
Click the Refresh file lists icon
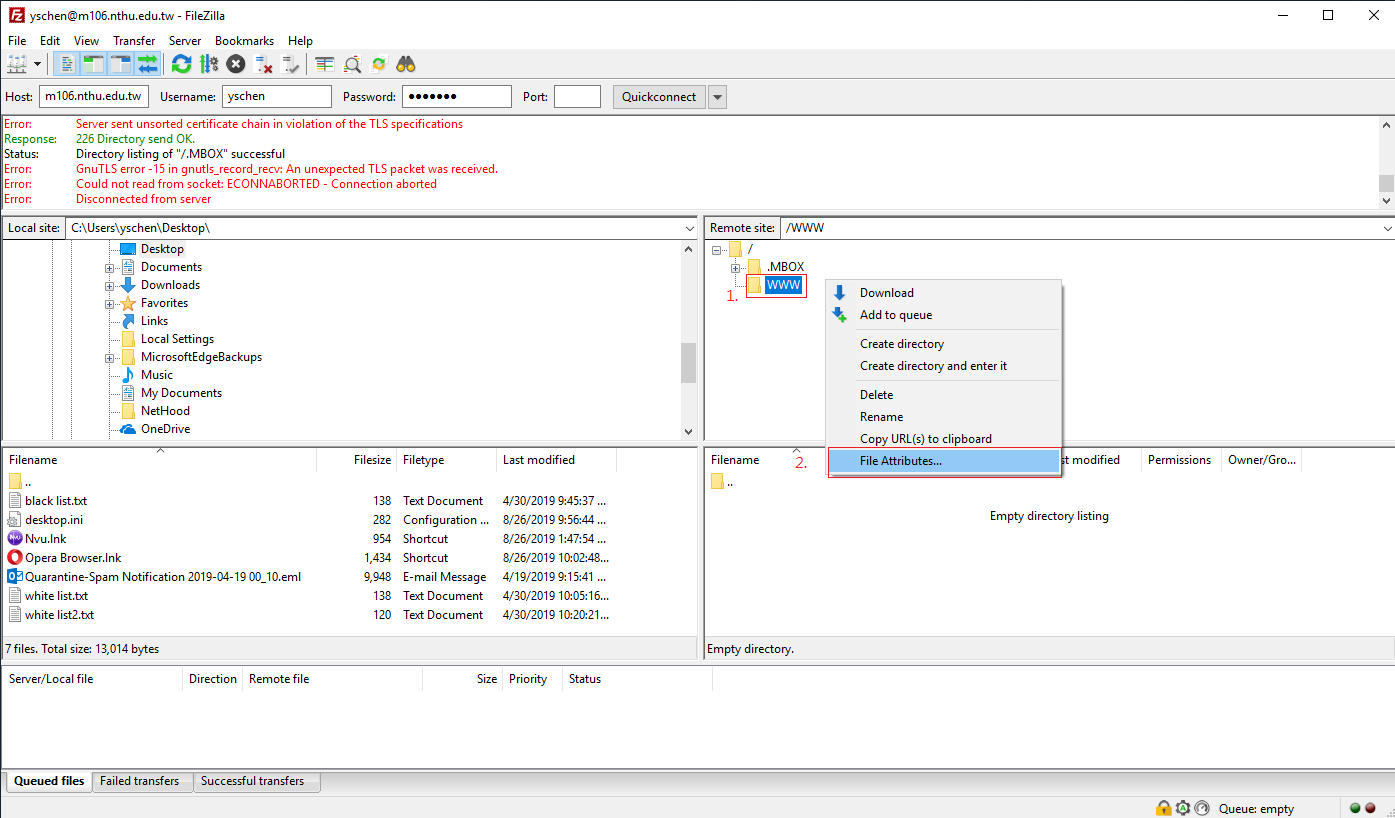pos(181,64)
